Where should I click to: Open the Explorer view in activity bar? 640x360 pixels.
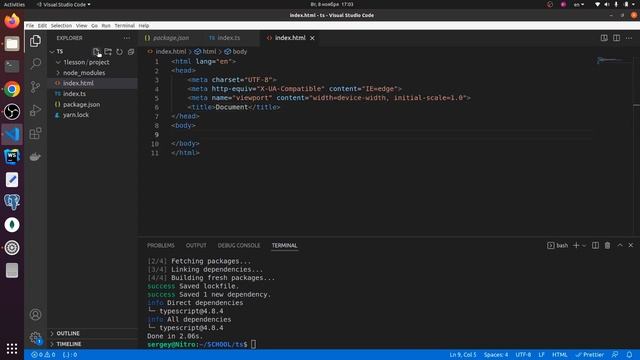(x=36, y=41)
